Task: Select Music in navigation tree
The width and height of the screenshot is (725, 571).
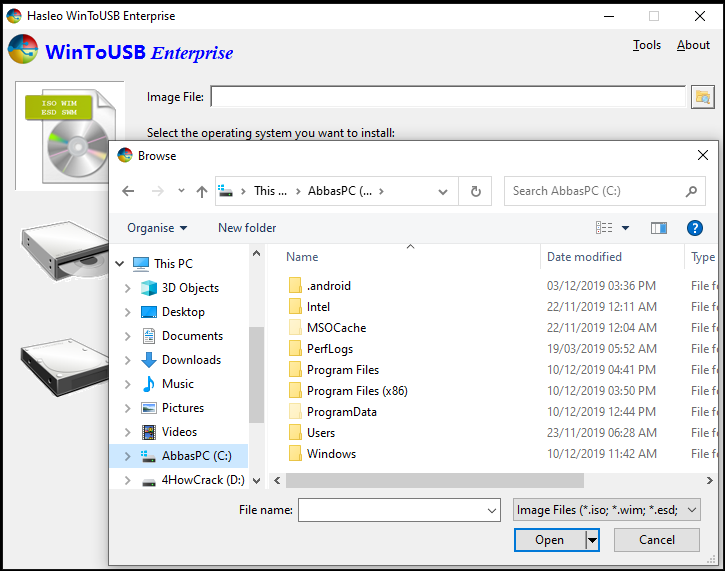Action: pyautogui.click(x=178, y=384)
